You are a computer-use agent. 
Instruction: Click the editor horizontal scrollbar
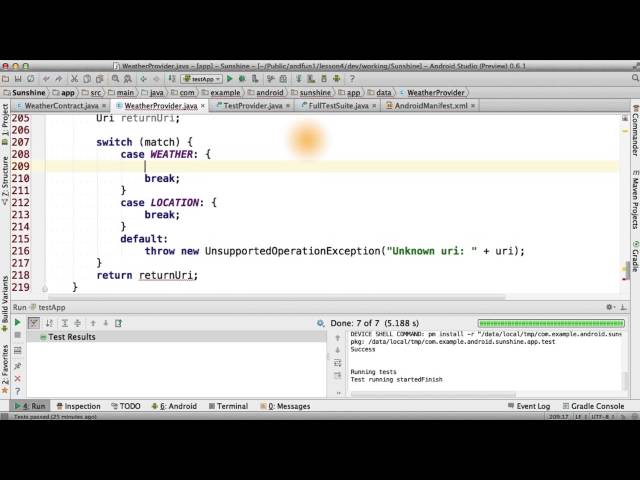tap(276, 297)
